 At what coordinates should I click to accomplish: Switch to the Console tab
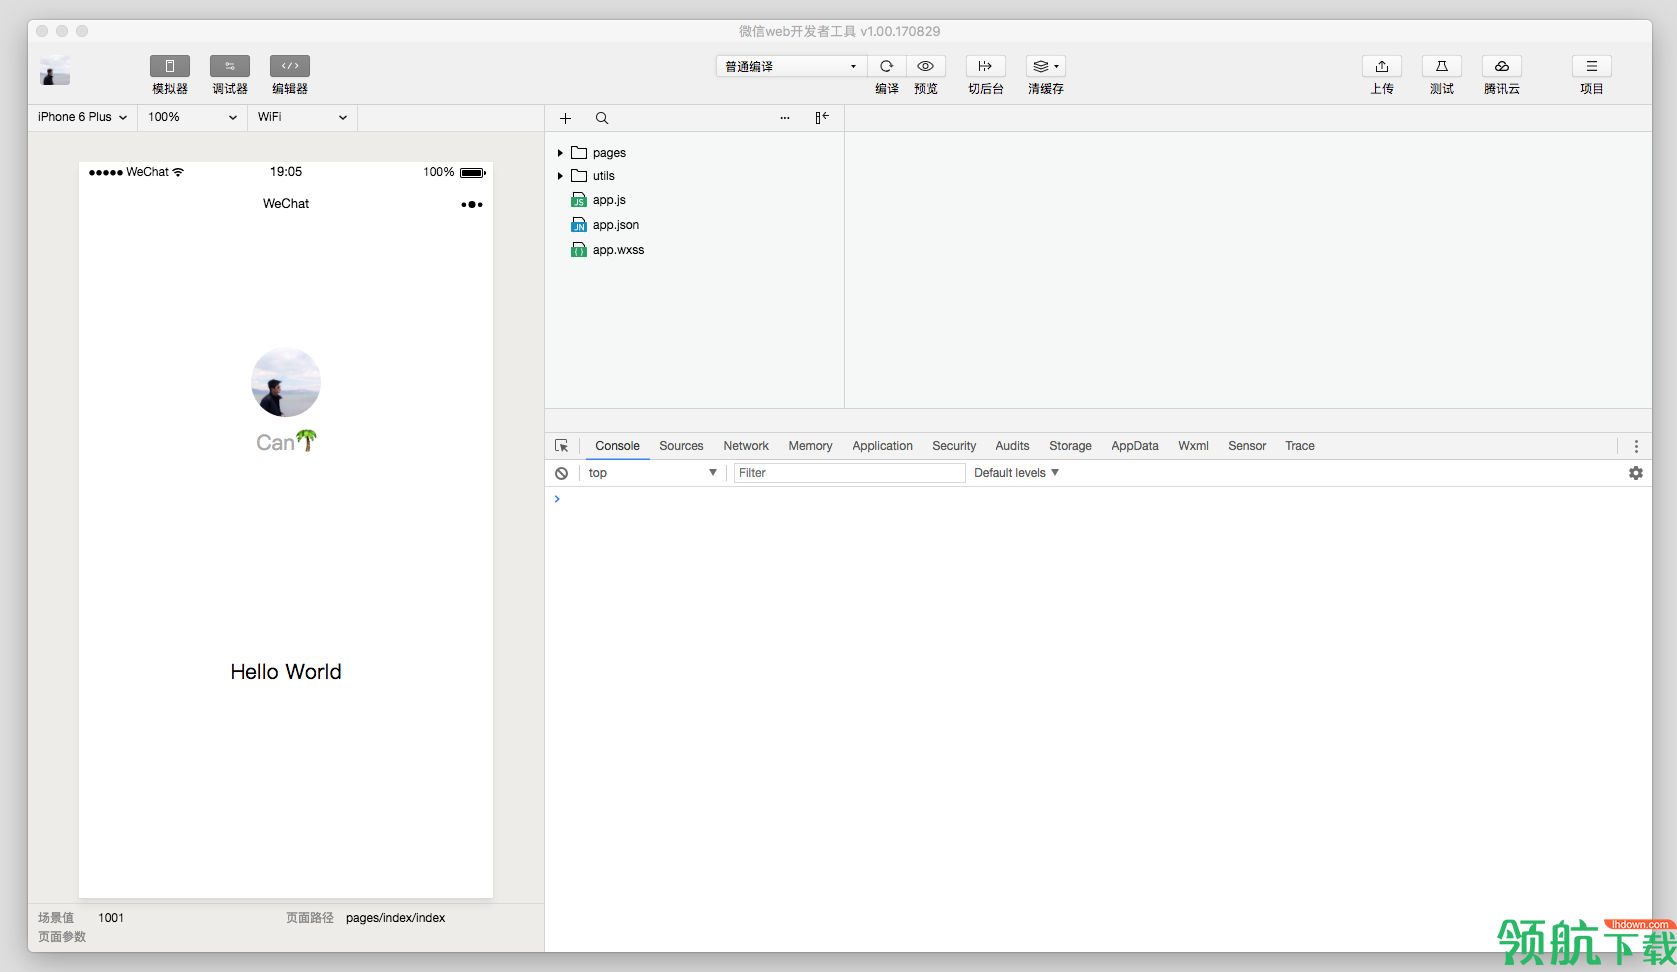click(617, 446)
